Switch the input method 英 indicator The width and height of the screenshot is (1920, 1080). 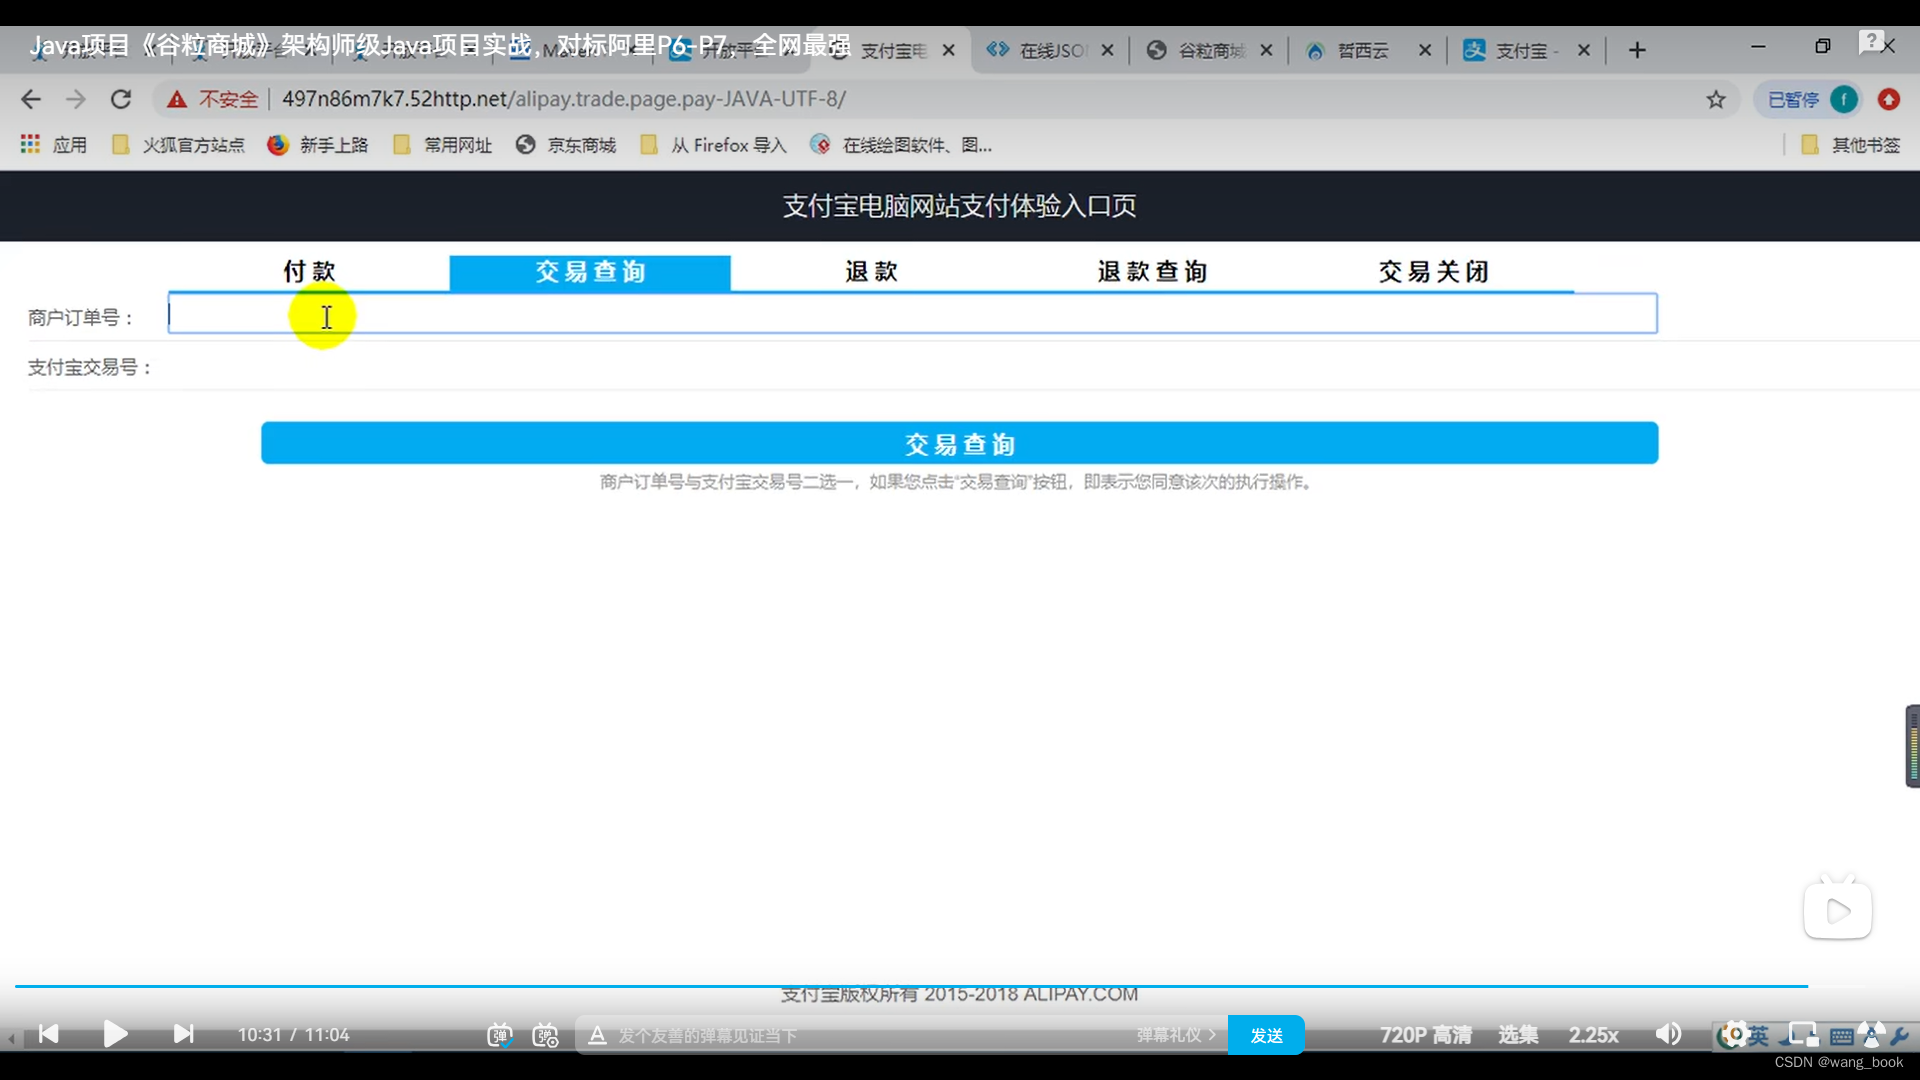1759,1035
